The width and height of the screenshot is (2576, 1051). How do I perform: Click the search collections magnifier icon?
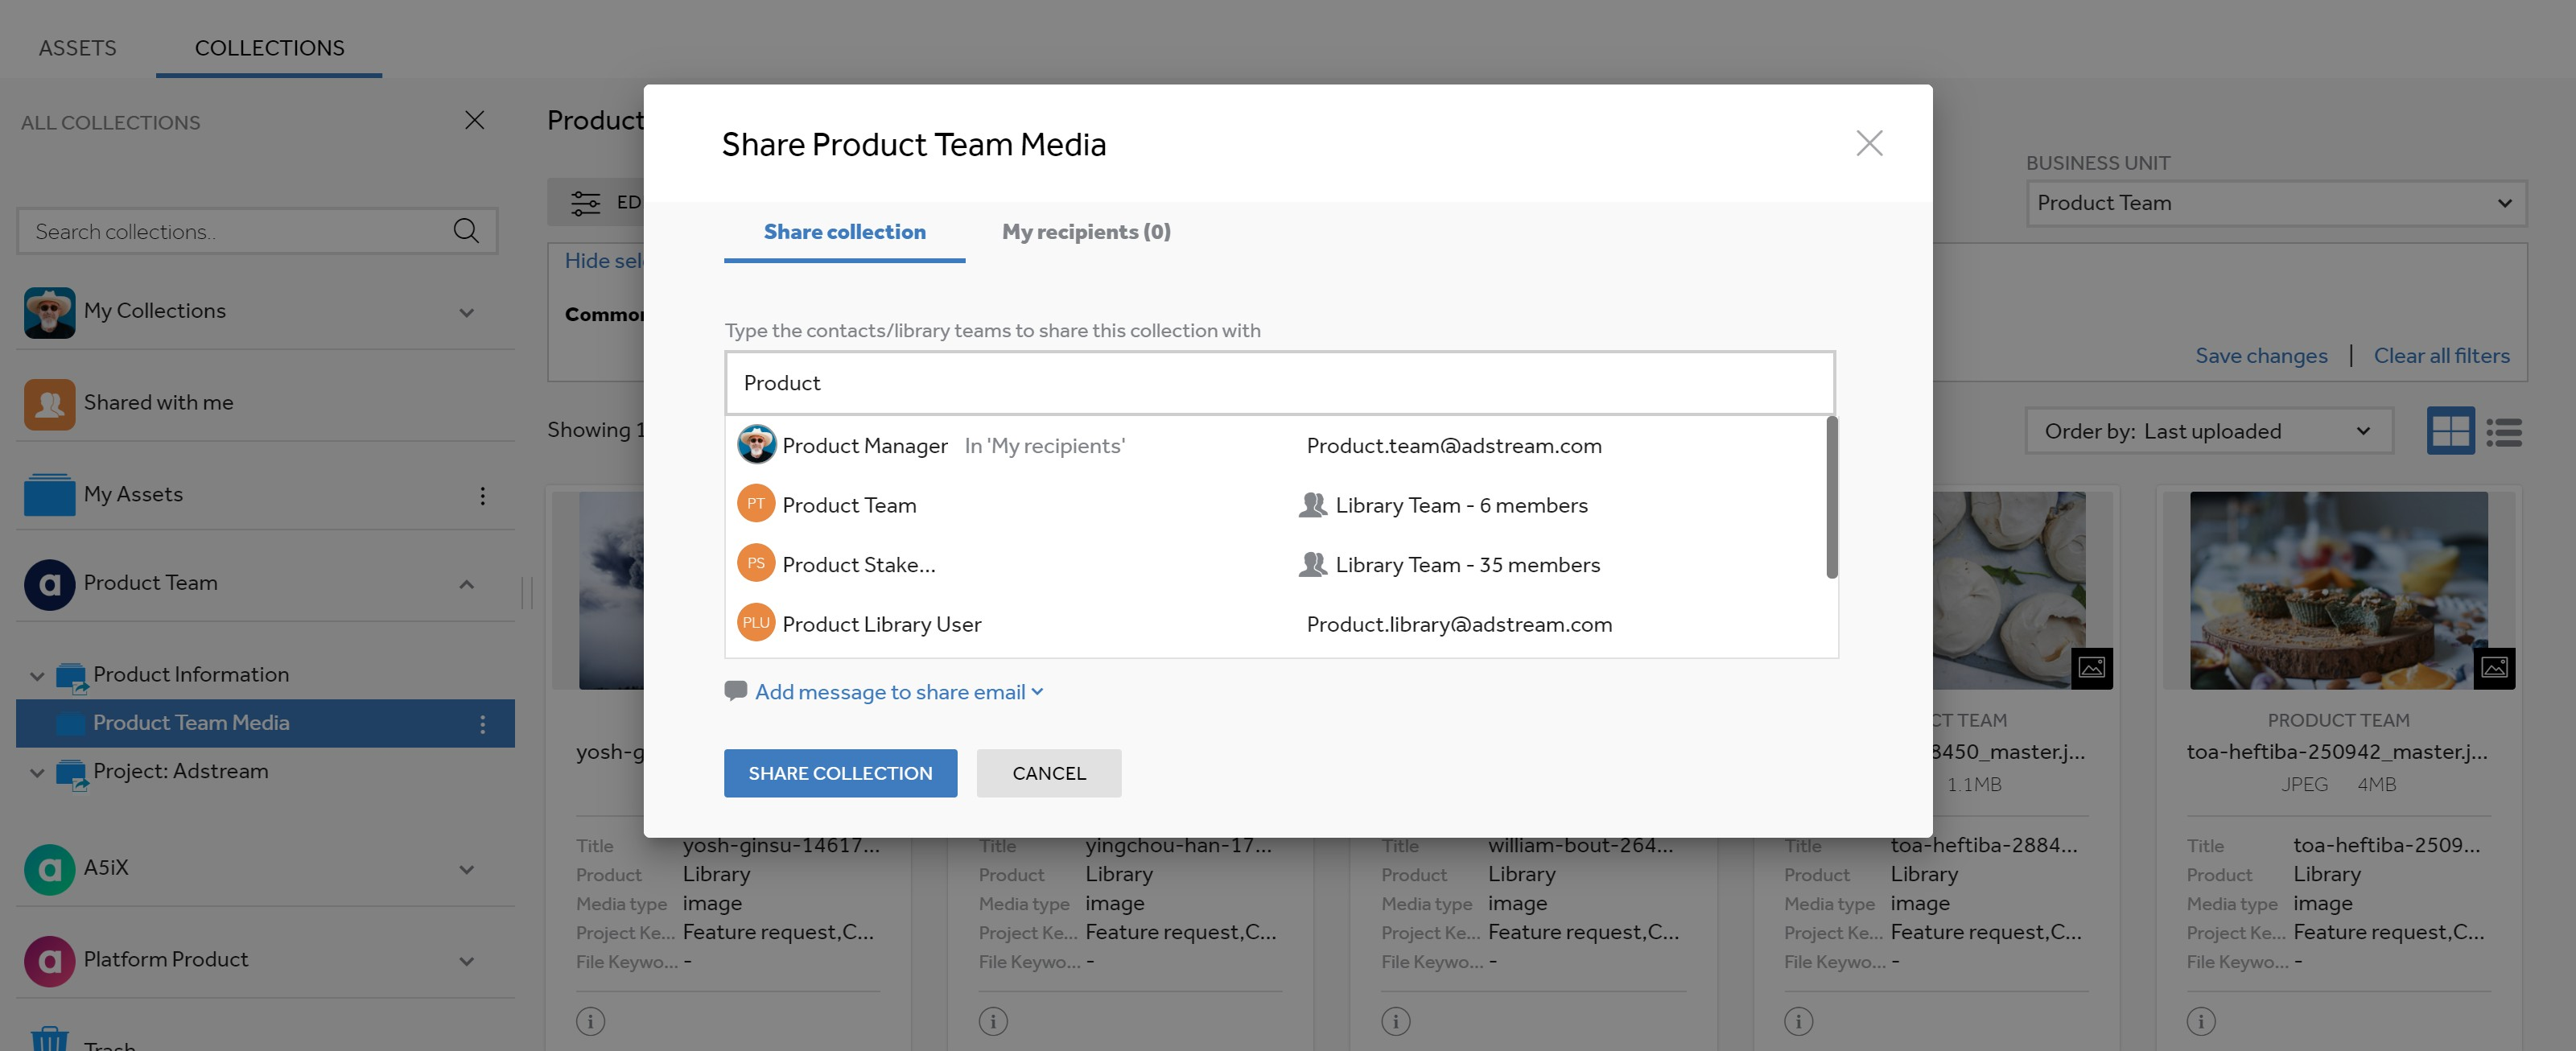466,230
